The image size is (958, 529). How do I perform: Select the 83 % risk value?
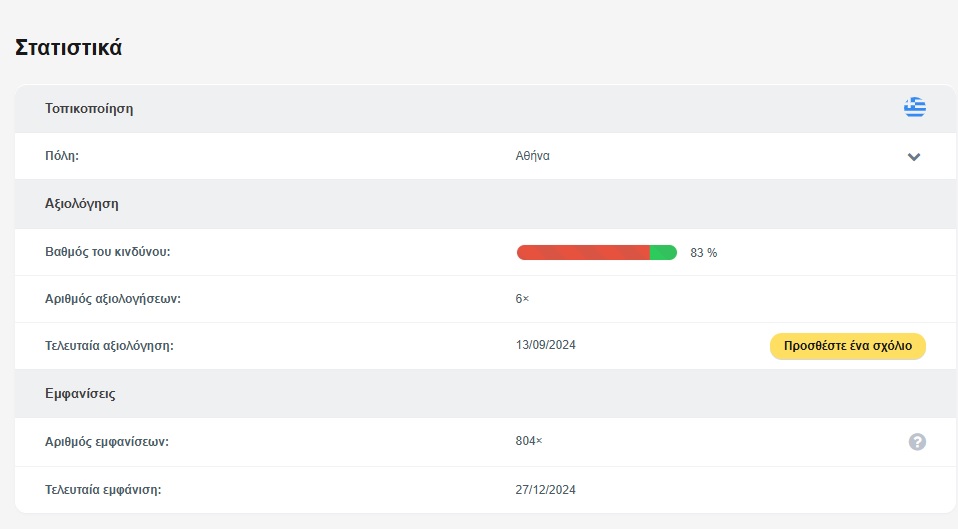[703, 253]
